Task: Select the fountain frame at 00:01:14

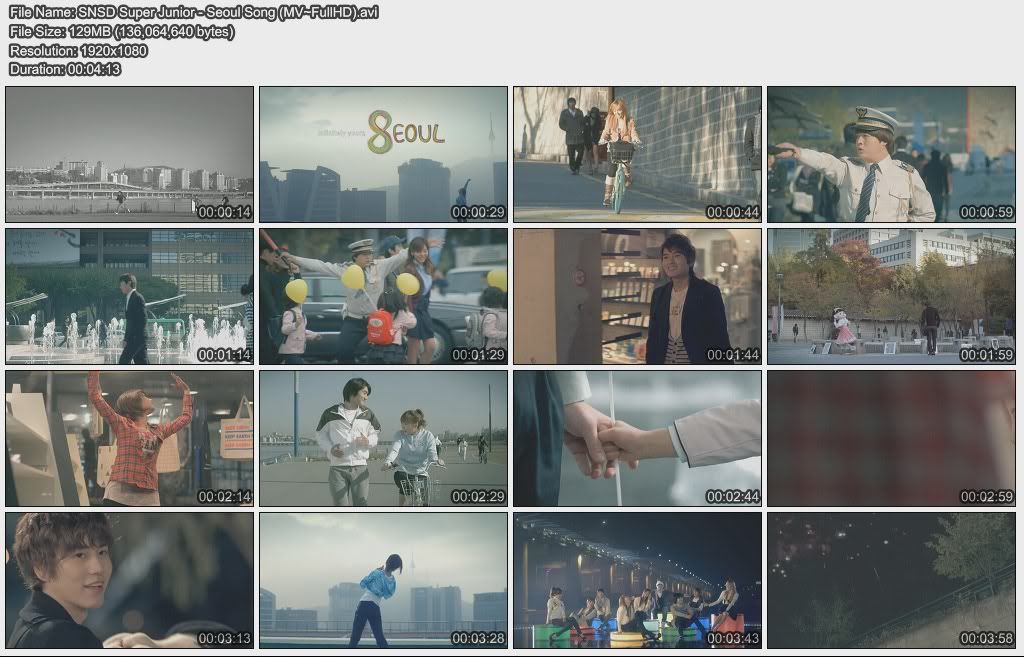Action: [x=129, y=296]
